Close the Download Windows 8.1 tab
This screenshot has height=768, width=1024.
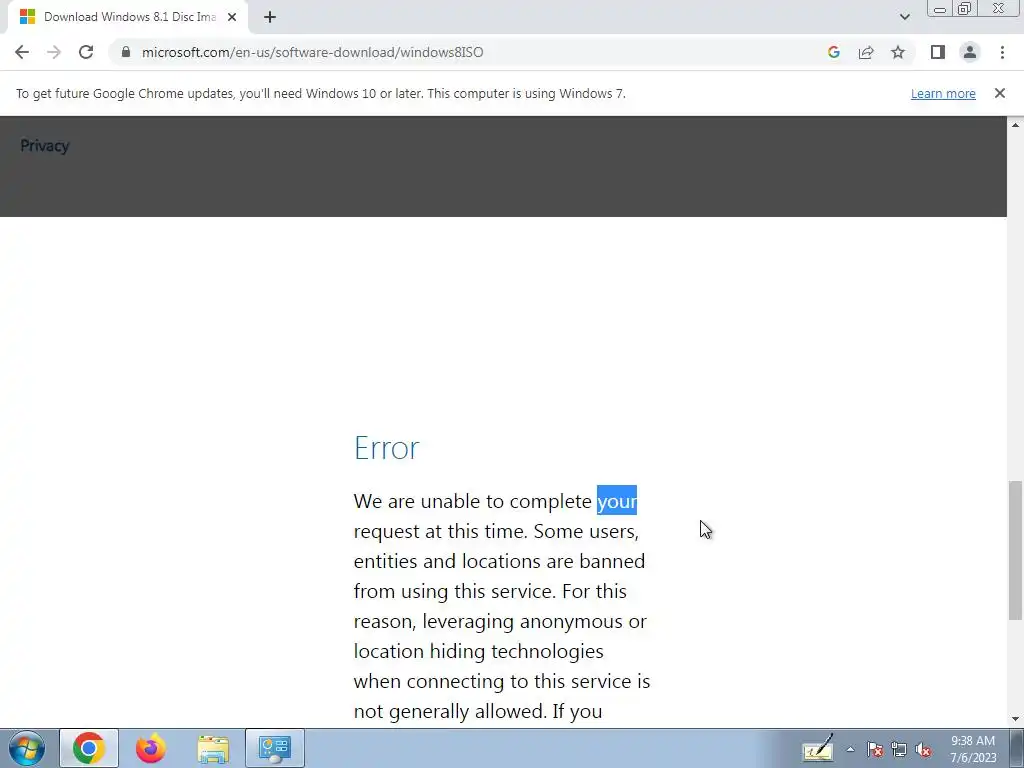click(232, 17)
